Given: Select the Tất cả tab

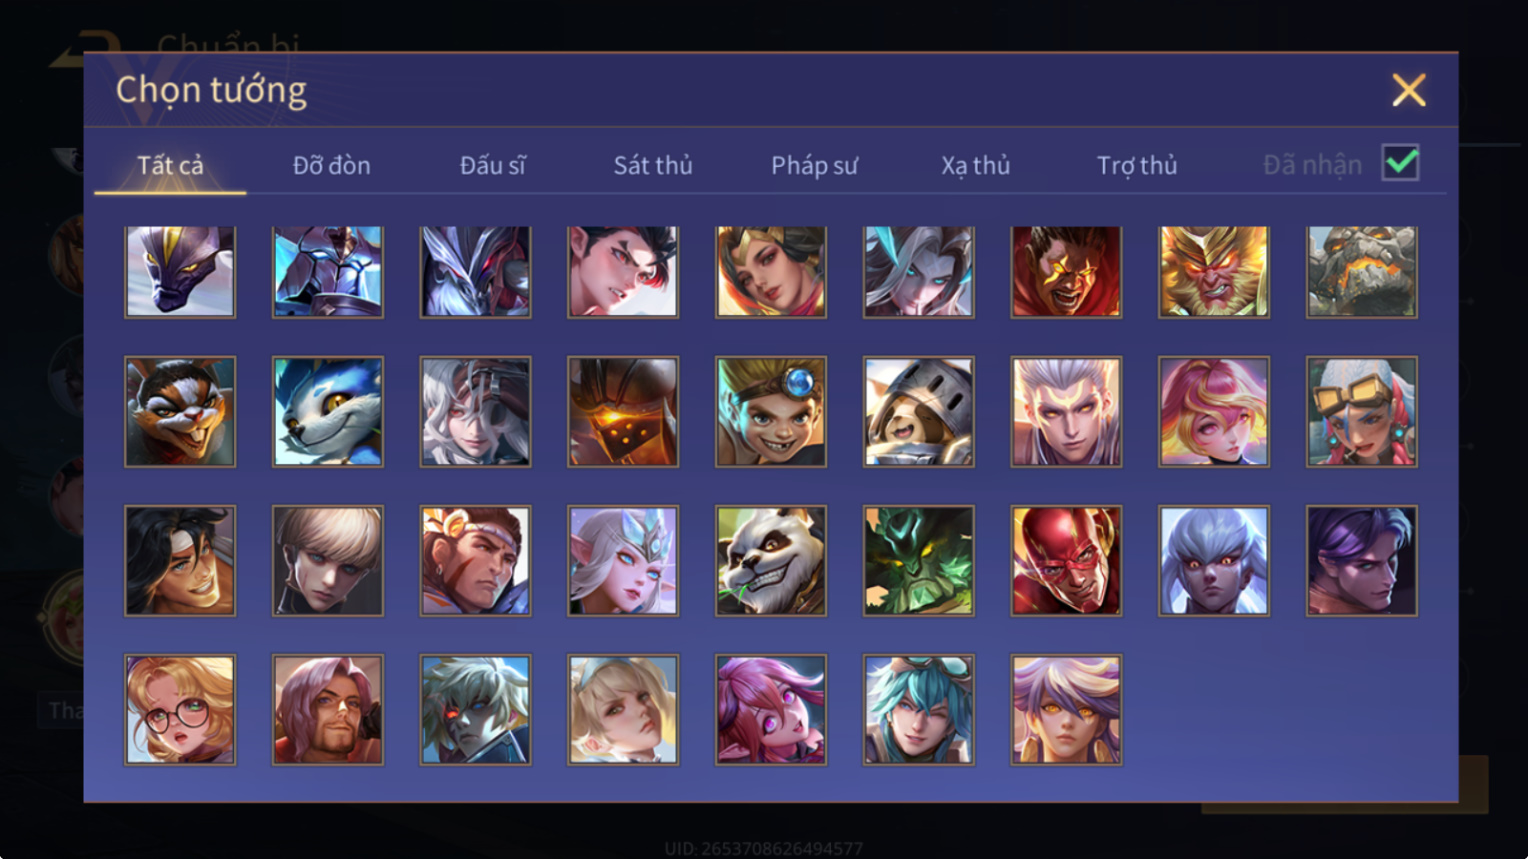Looking at the screenshot, I should pos(170,165).
